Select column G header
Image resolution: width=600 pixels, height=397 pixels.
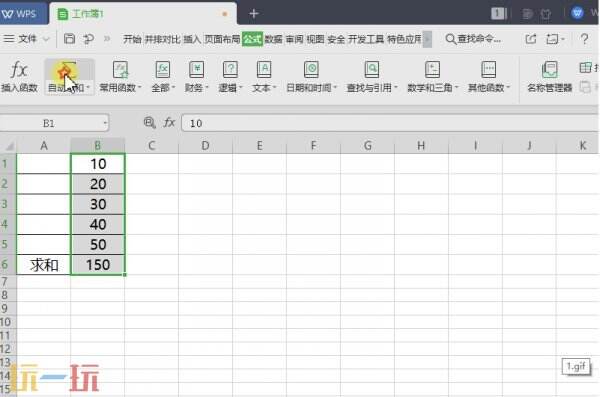click(x=367, y=146)
